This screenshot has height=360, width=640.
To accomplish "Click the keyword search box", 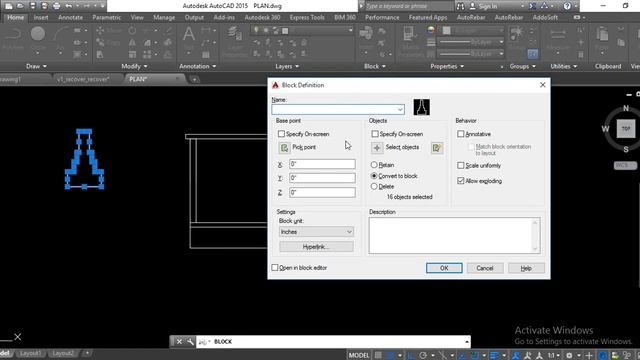I will tap(409, 6).
